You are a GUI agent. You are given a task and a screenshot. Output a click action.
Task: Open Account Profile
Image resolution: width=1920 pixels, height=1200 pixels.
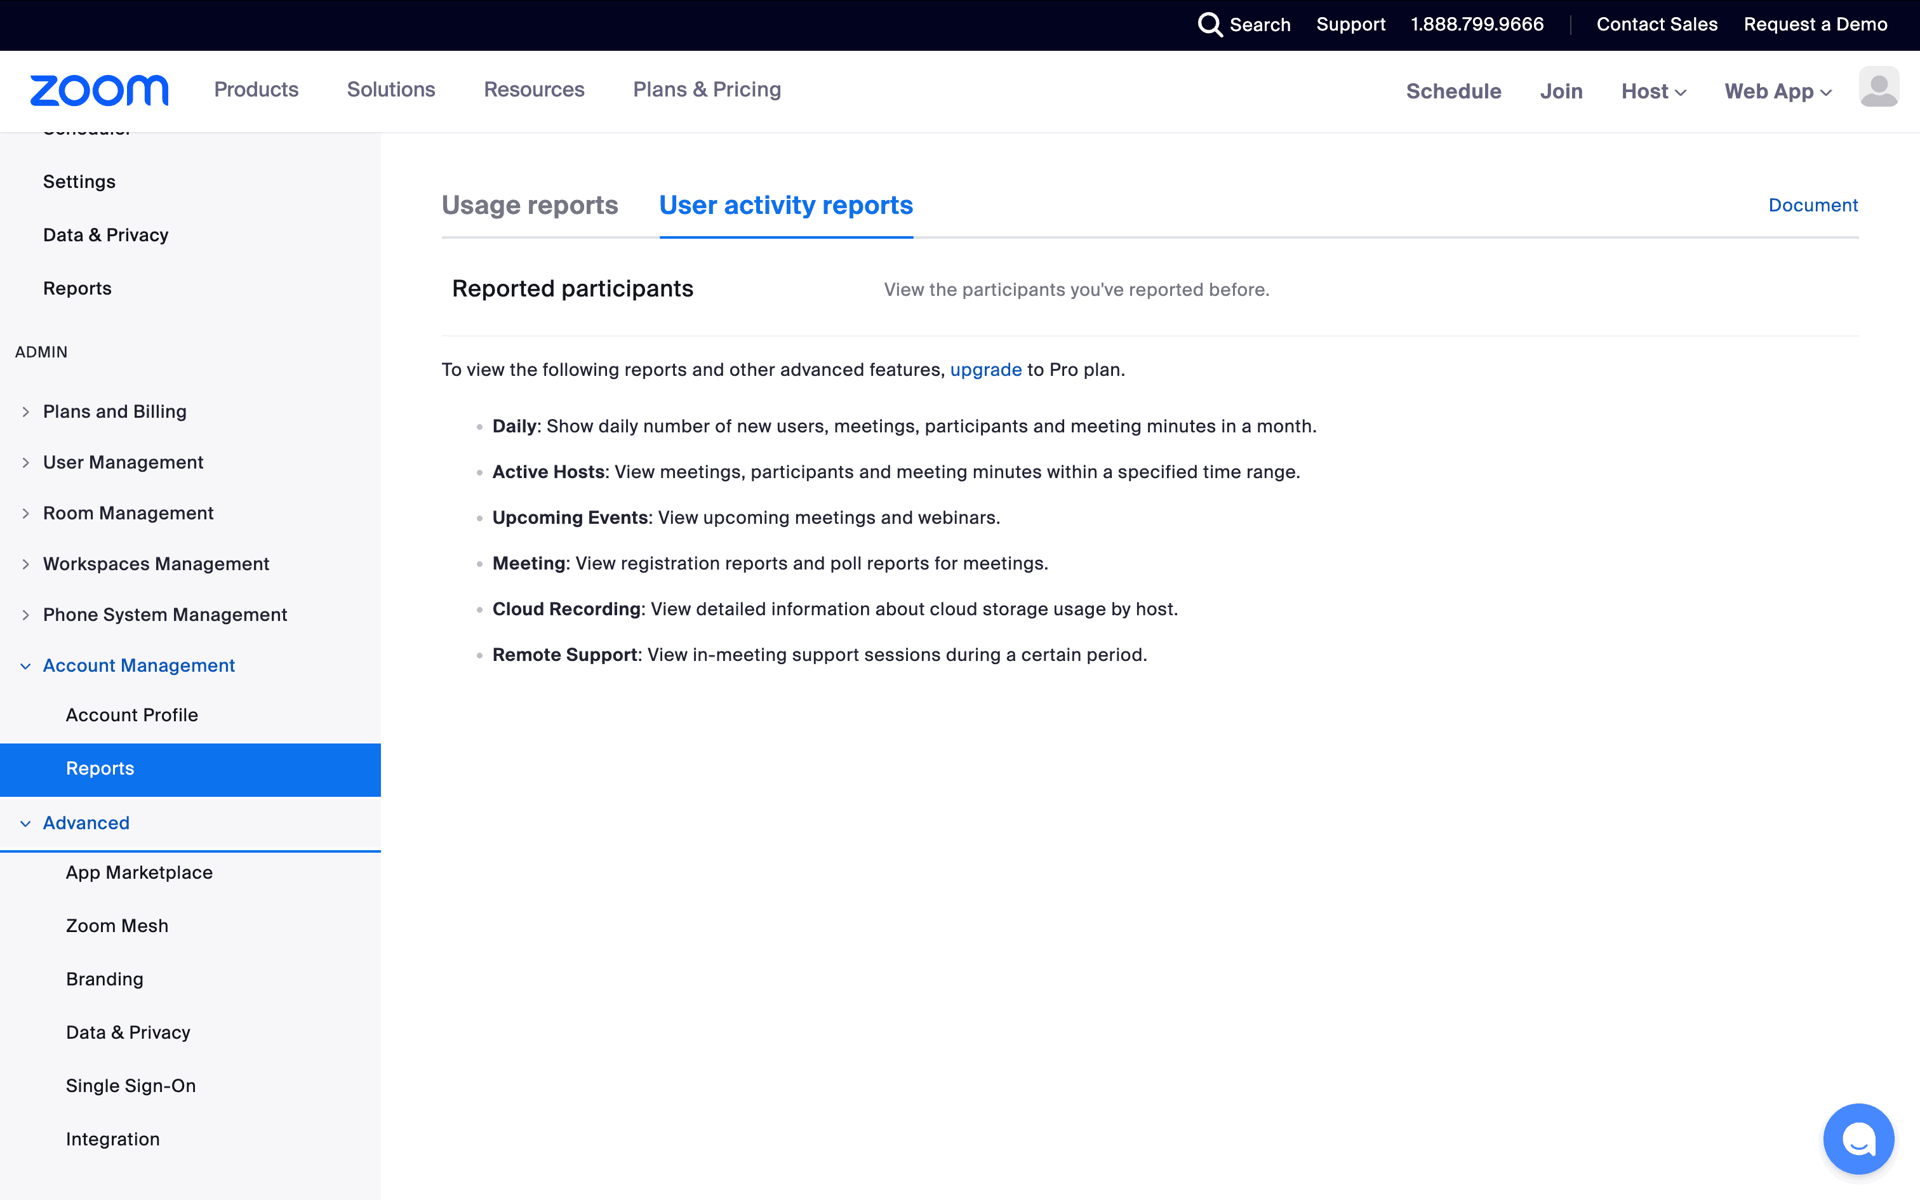pos(132,715)
